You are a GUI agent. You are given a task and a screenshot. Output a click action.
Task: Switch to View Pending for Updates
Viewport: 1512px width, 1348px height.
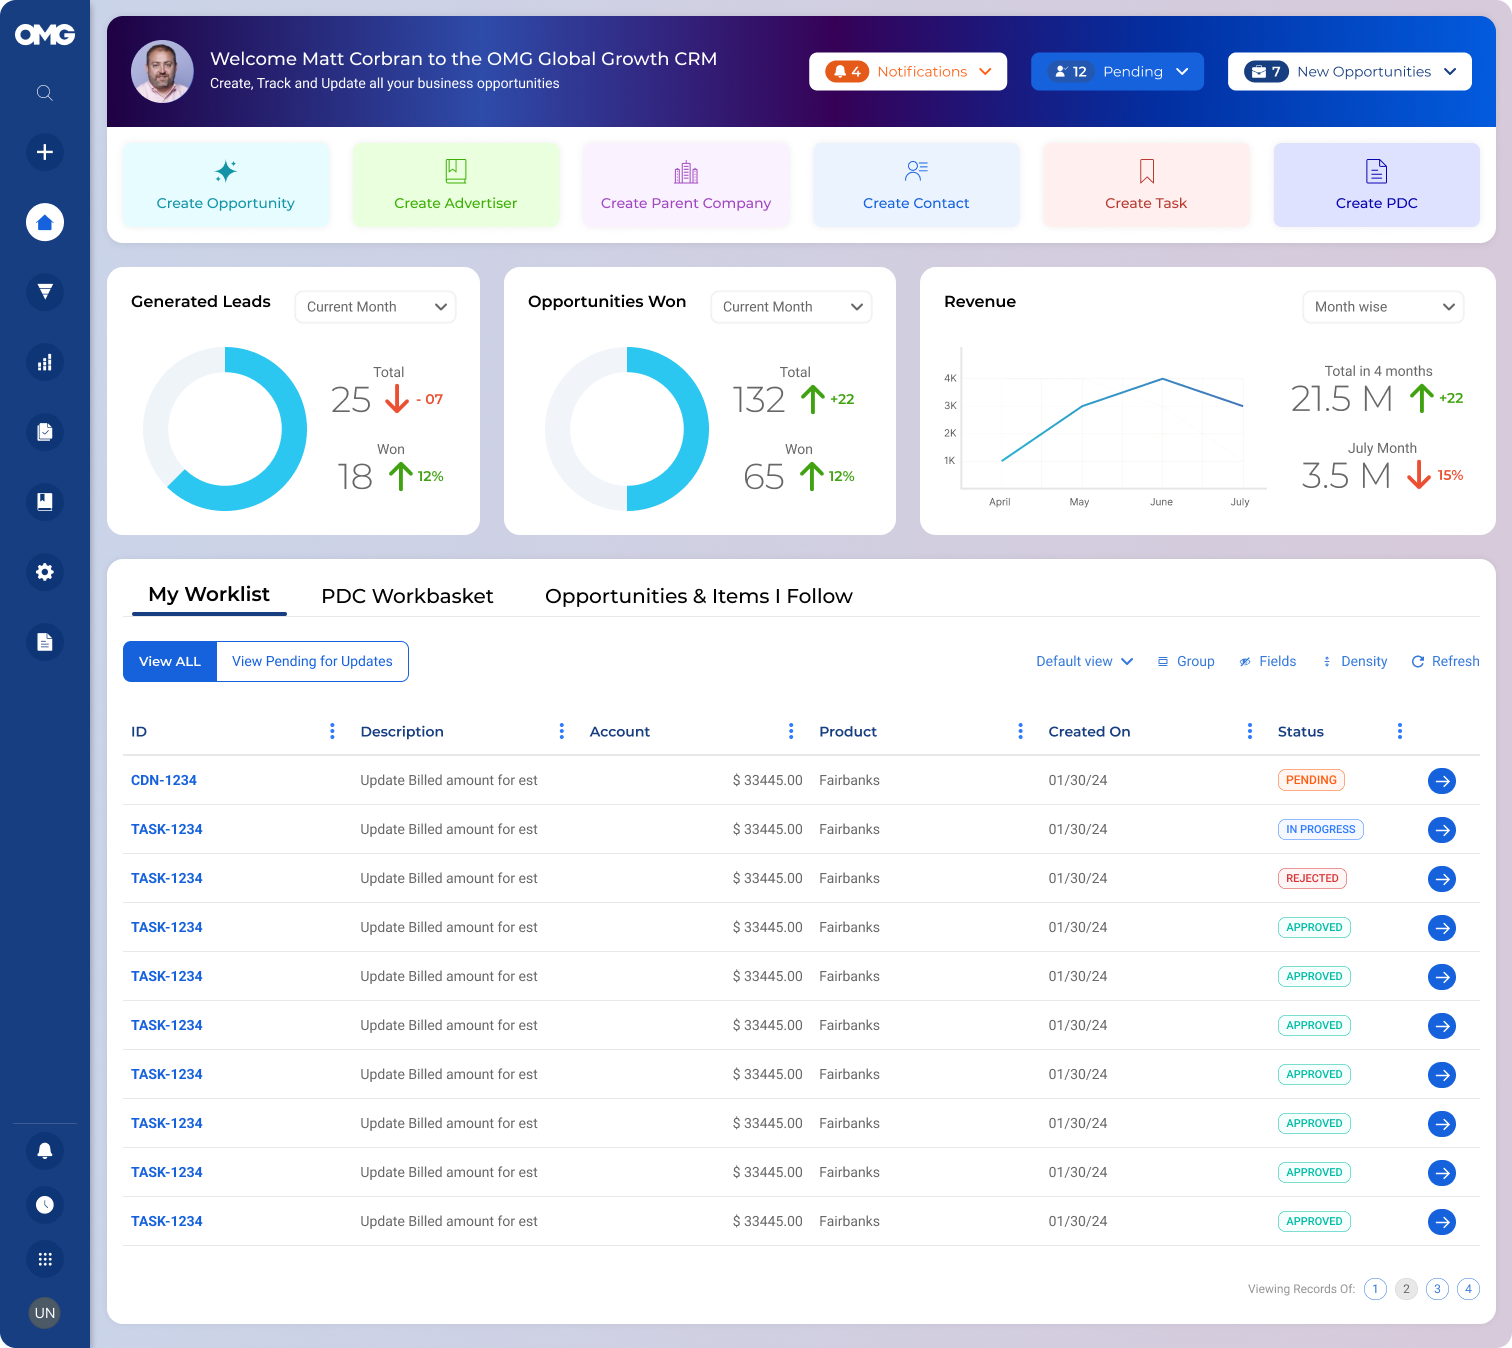(312, 662)
